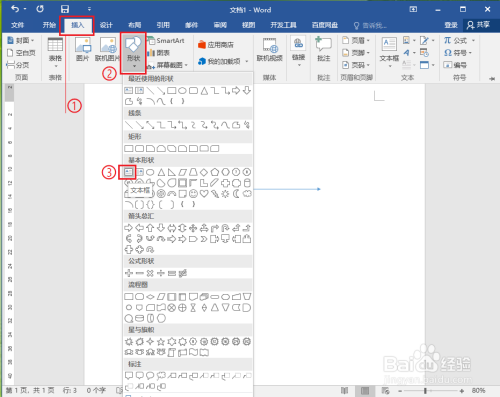Click the zoom slider handle

click(425, 391)
